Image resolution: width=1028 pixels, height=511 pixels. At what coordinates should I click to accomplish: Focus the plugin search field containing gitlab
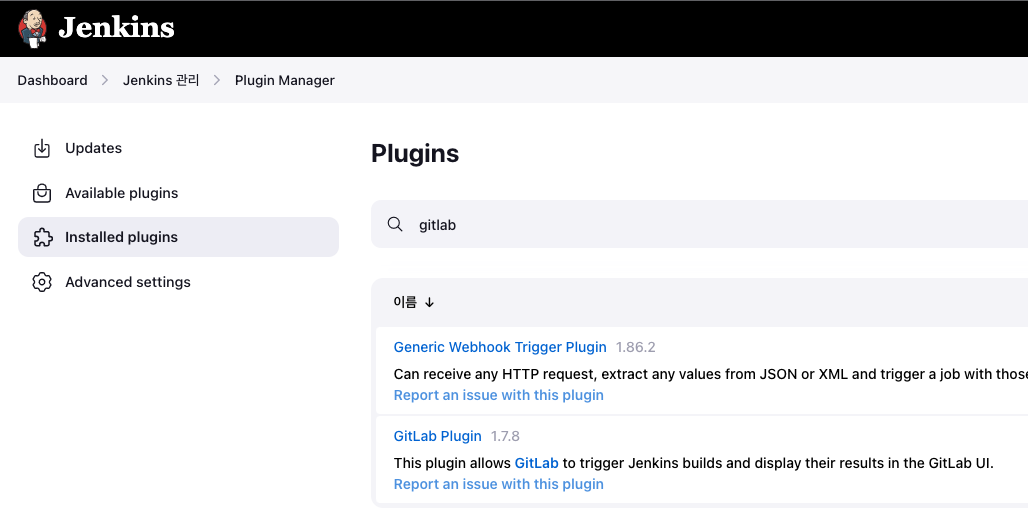[x=700, y=225]
